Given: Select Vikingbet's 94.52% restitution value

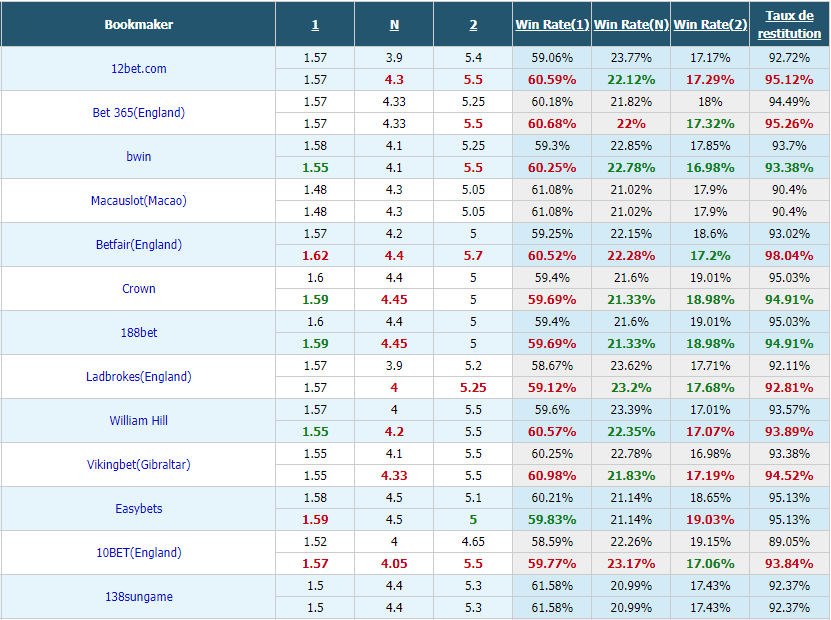Looking at the screenshot, I should click(789, 475).
